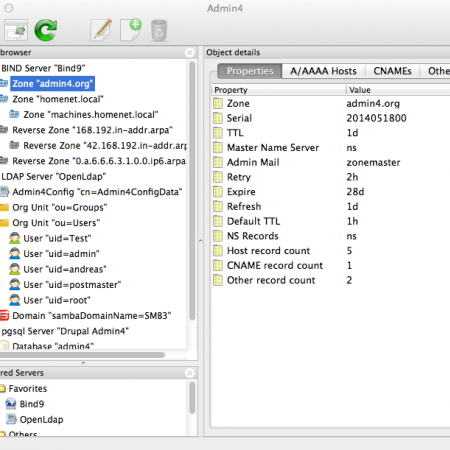Image resolution: width=450 pixels, height=450 pixels.
Task: Select Database "admin4" in tree
Action: click(53, 346)
